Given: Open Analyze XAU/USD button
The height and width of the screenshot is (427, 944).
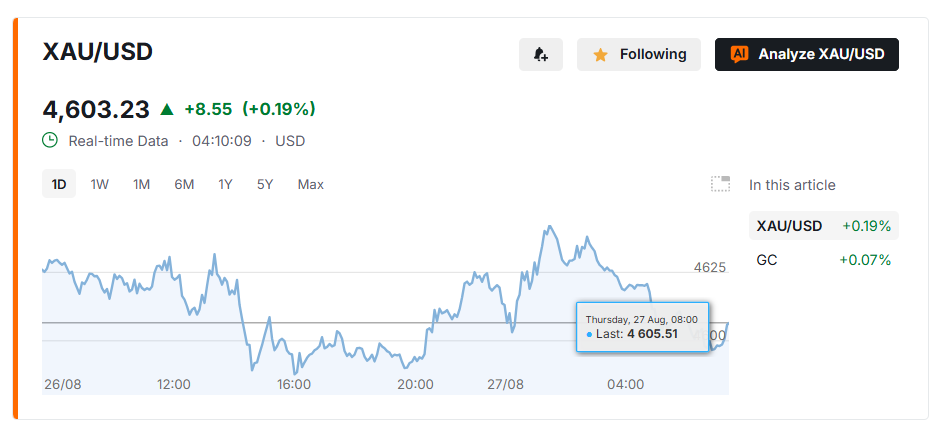Looking at the screenshot, I should [807, 55].
